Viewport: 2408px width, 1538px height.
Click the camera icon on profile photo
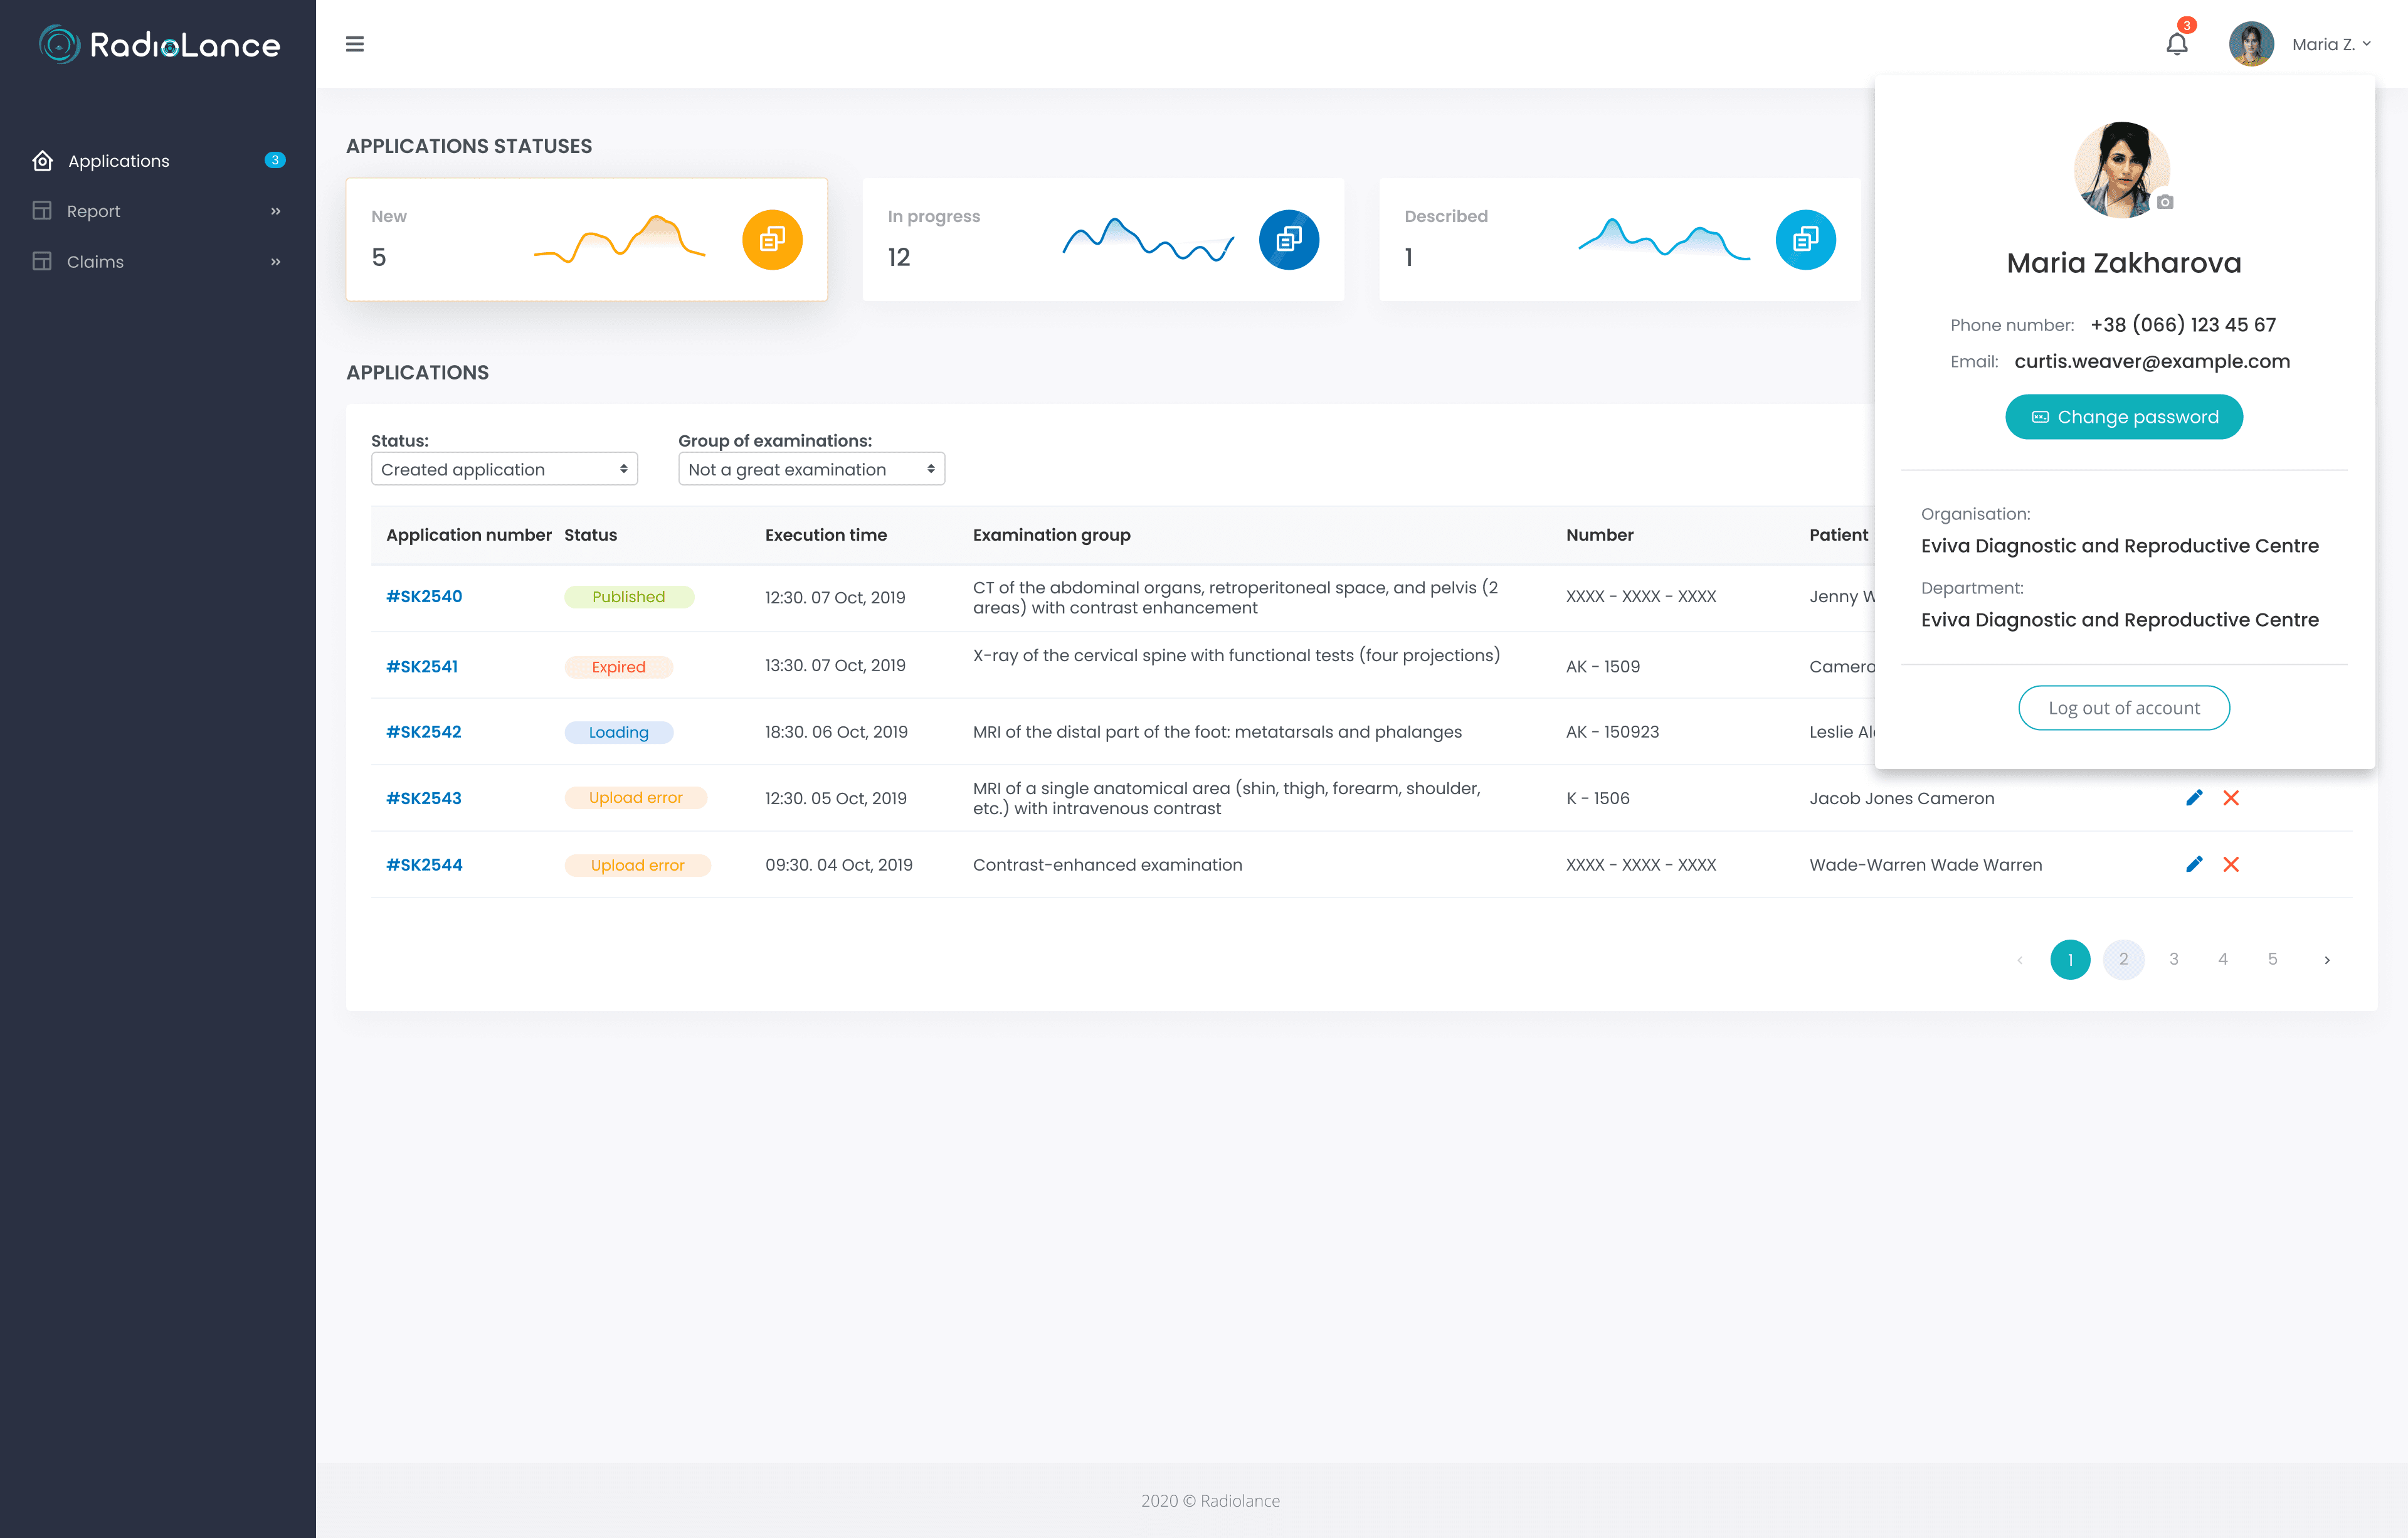click(2165, 202)
